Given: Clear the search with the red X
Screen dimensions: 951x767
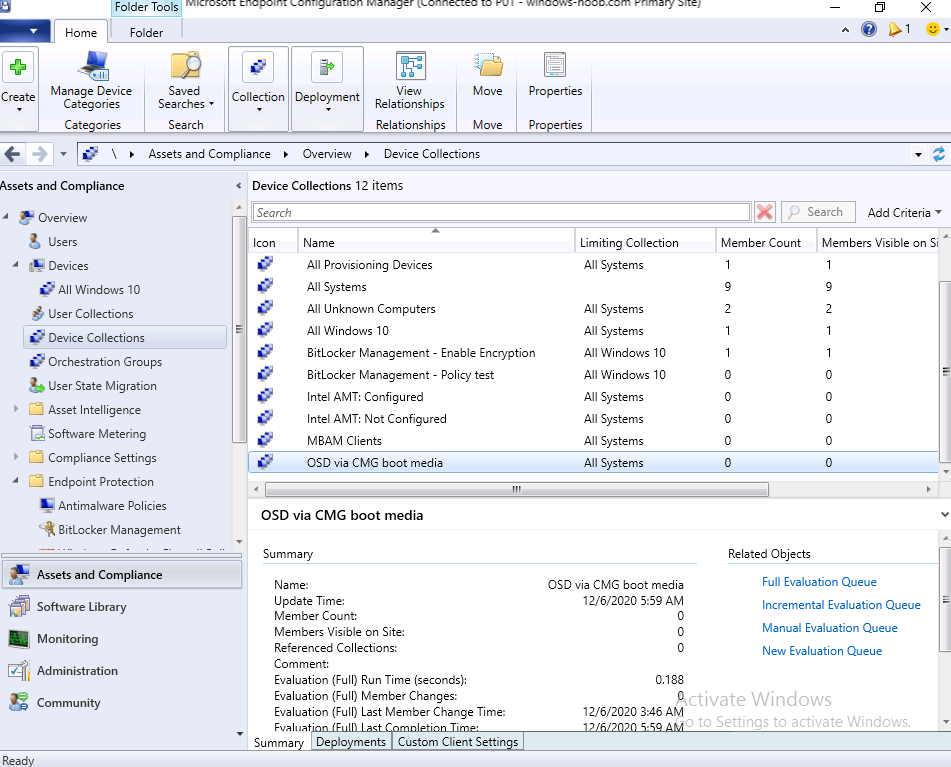Looking at the screenshot, I should point(765,212).
